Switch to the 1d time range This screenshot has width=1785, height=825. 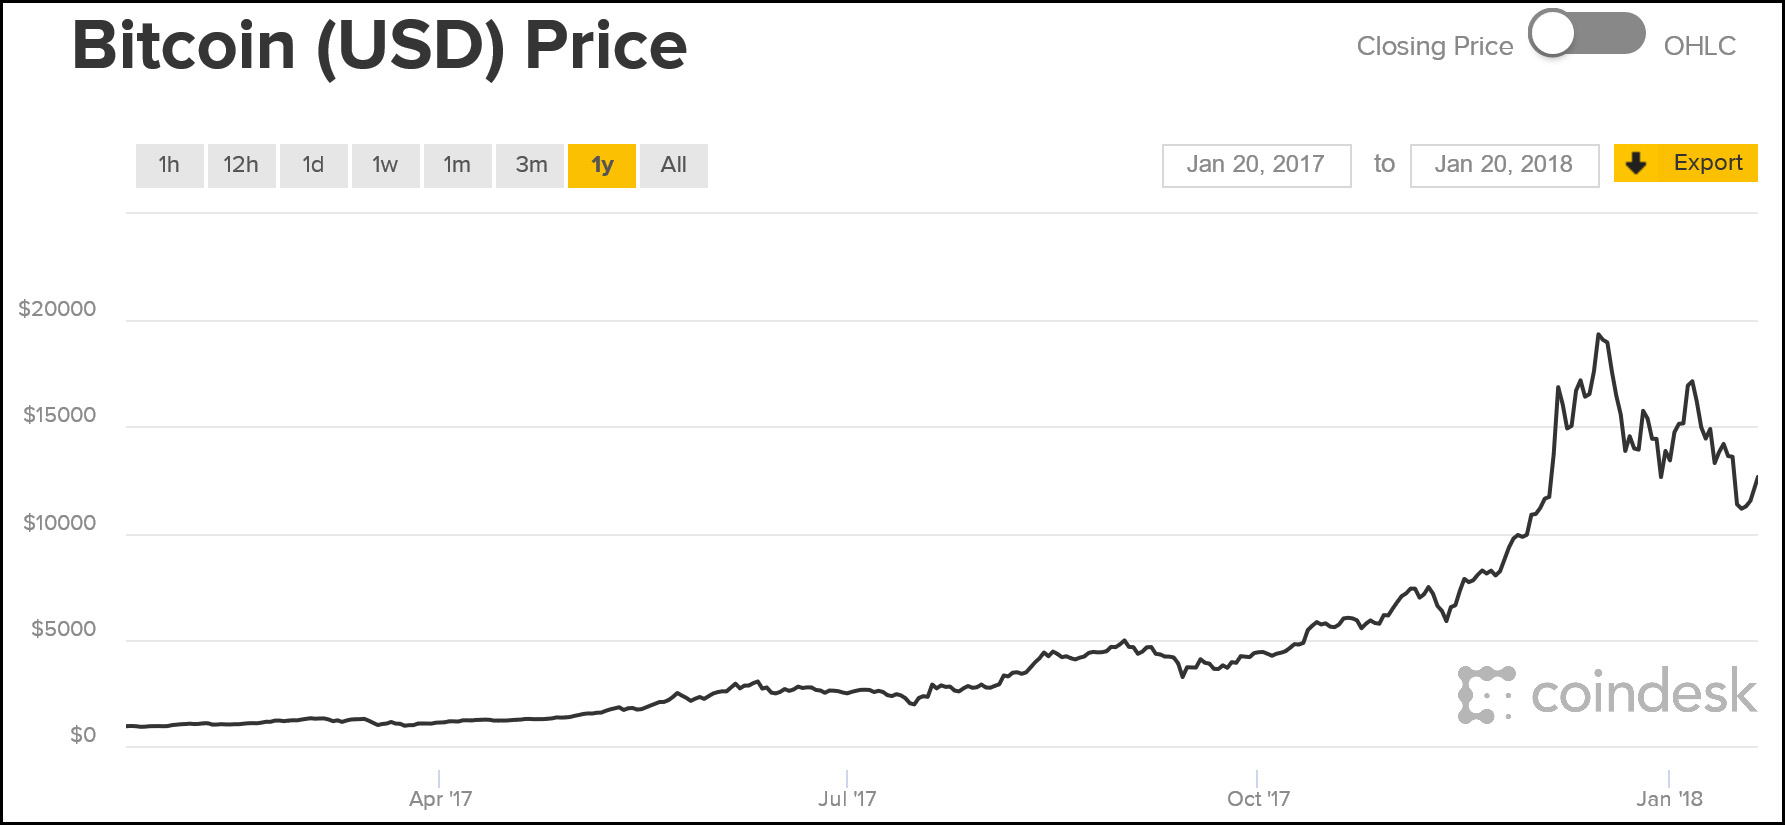coord(313,165)
